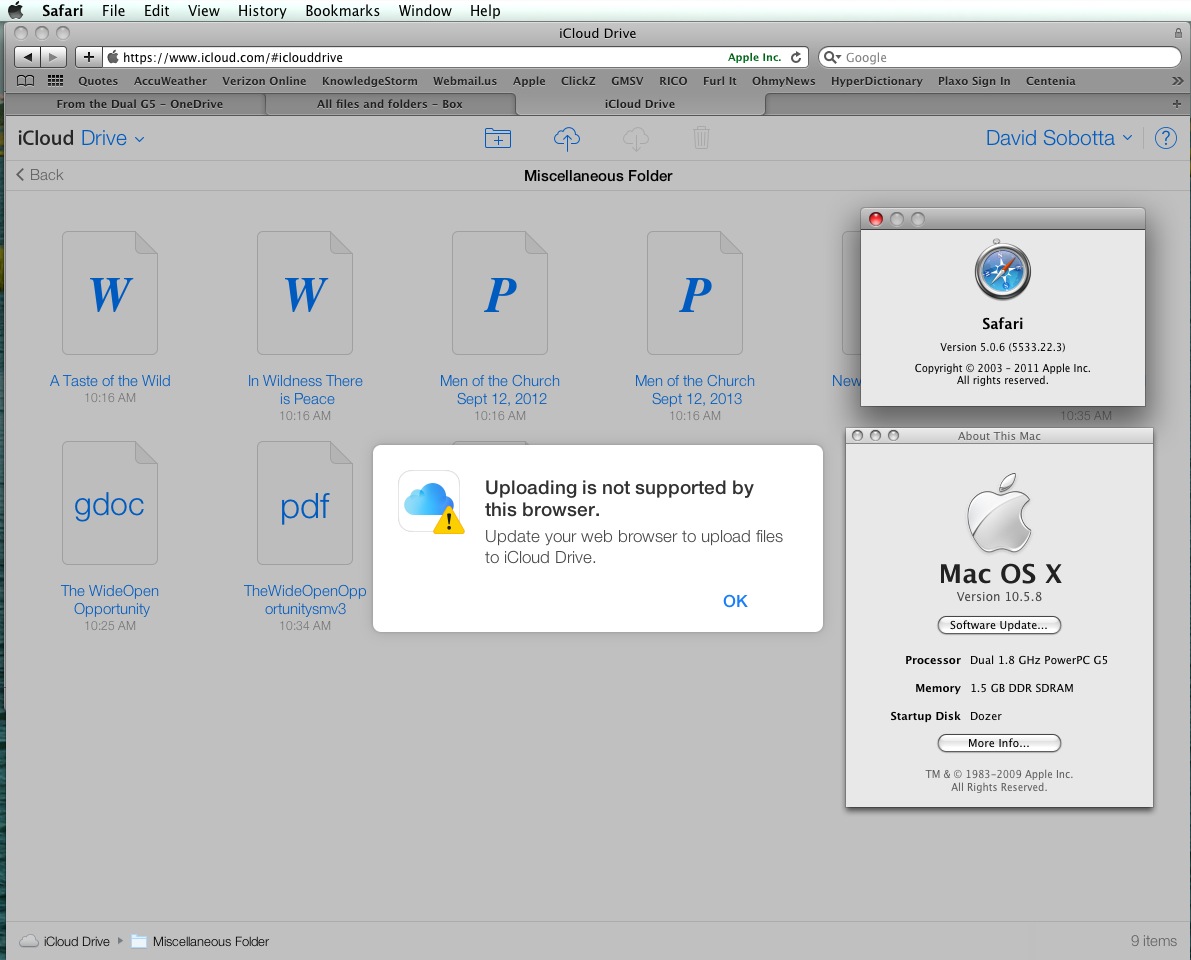Open the Help menu
Image resolution: width=1191 pixels, height=960 pixels.
pyautogui.click(x=485, y=11)
